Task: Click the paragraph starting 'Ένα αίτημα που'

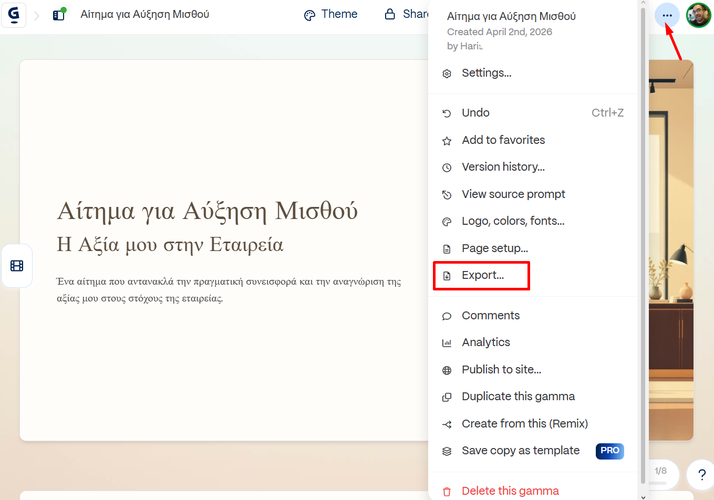Action: tap(229, 290)
